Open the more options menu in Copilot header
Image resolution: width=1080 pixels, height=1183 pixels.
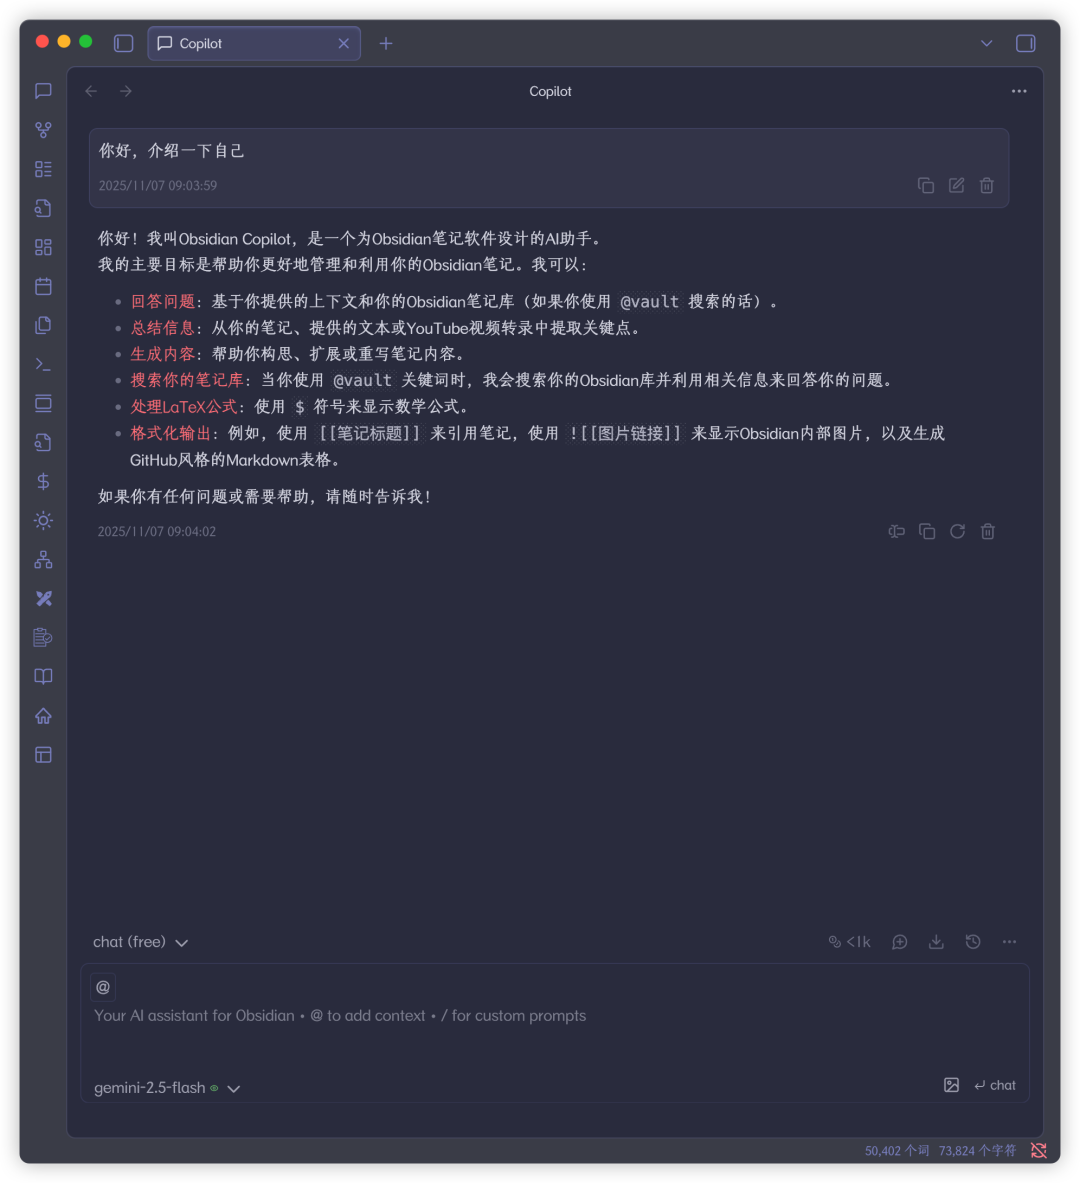(x=1018, y=91)
